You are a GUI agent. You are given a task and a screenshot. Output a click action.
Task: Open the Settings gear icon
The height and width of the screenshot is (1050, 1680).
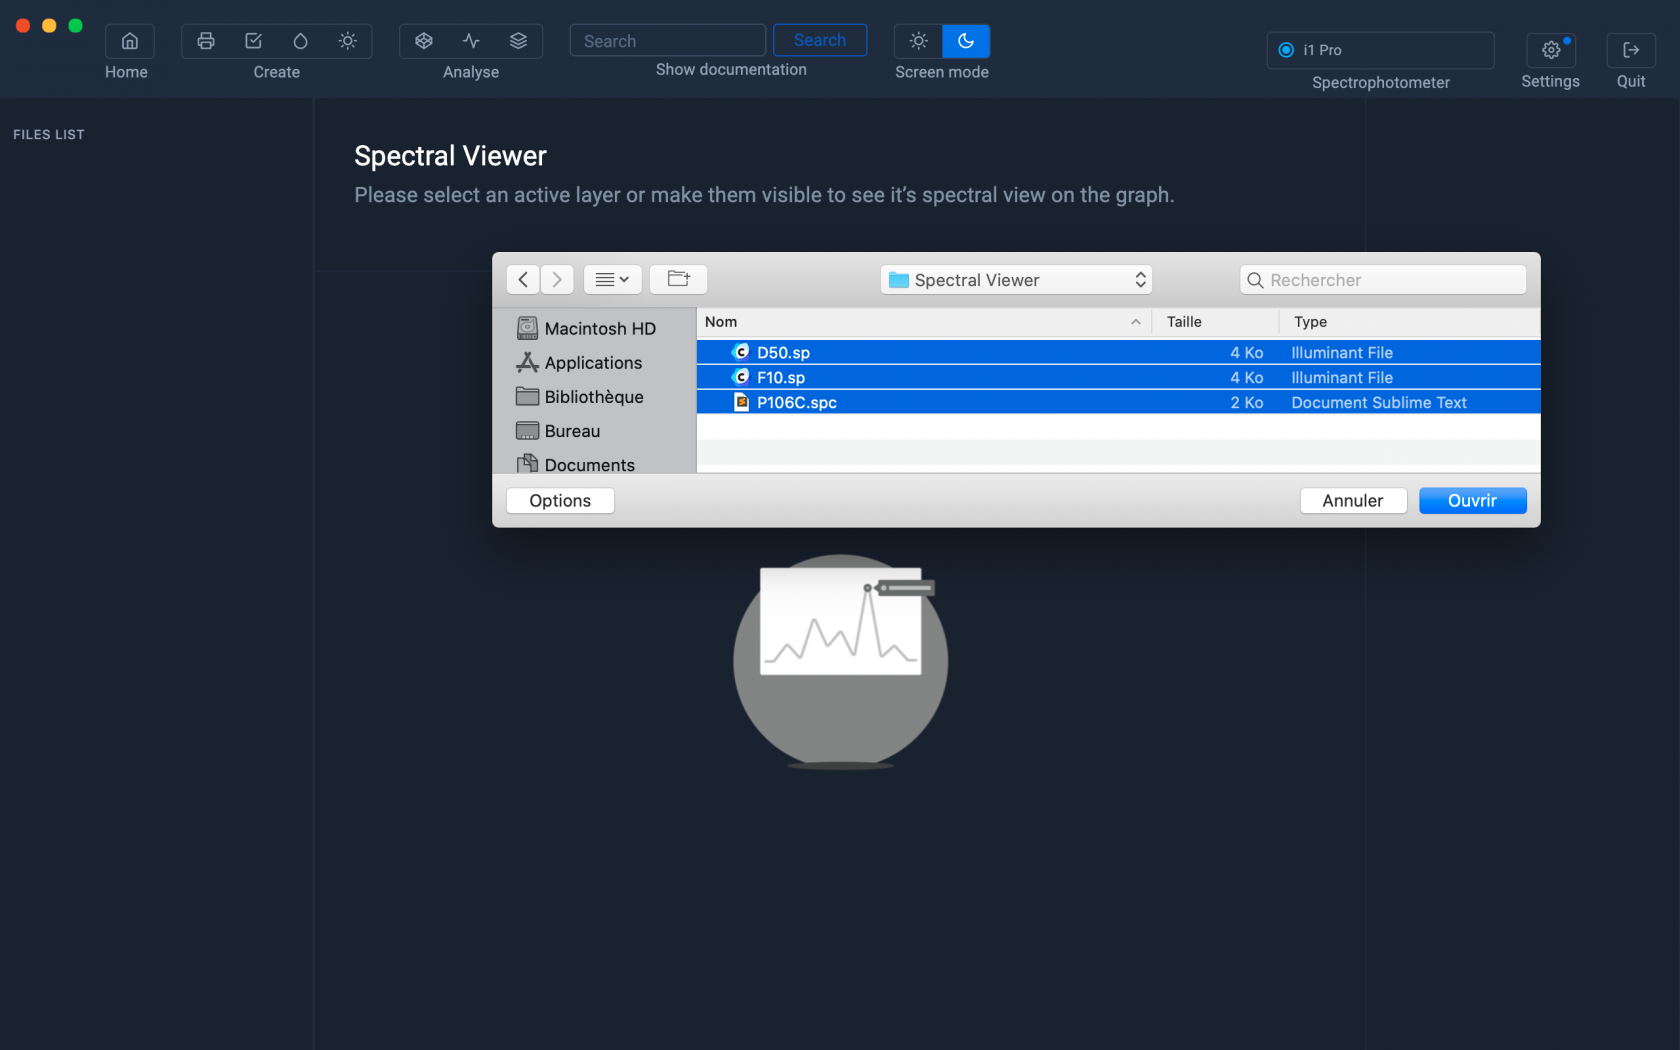tap(1551, 50)
